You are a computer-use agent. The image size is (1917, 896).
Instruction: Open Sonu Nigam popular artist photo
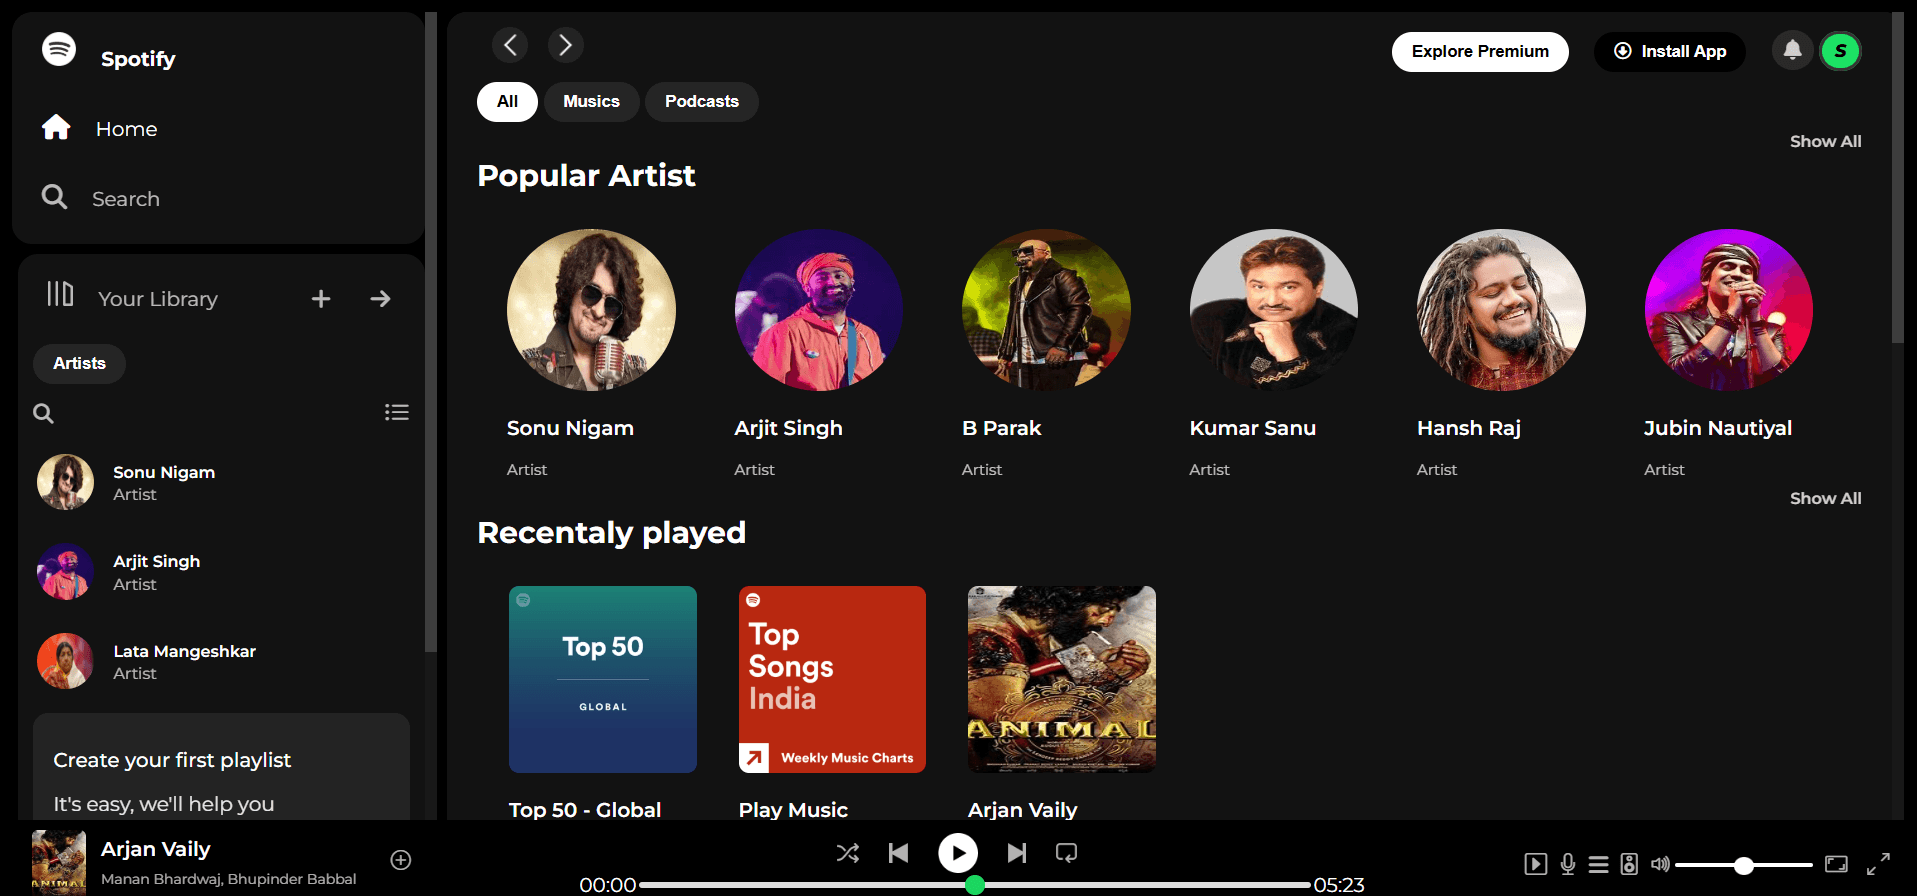click(x=591, y=310)
